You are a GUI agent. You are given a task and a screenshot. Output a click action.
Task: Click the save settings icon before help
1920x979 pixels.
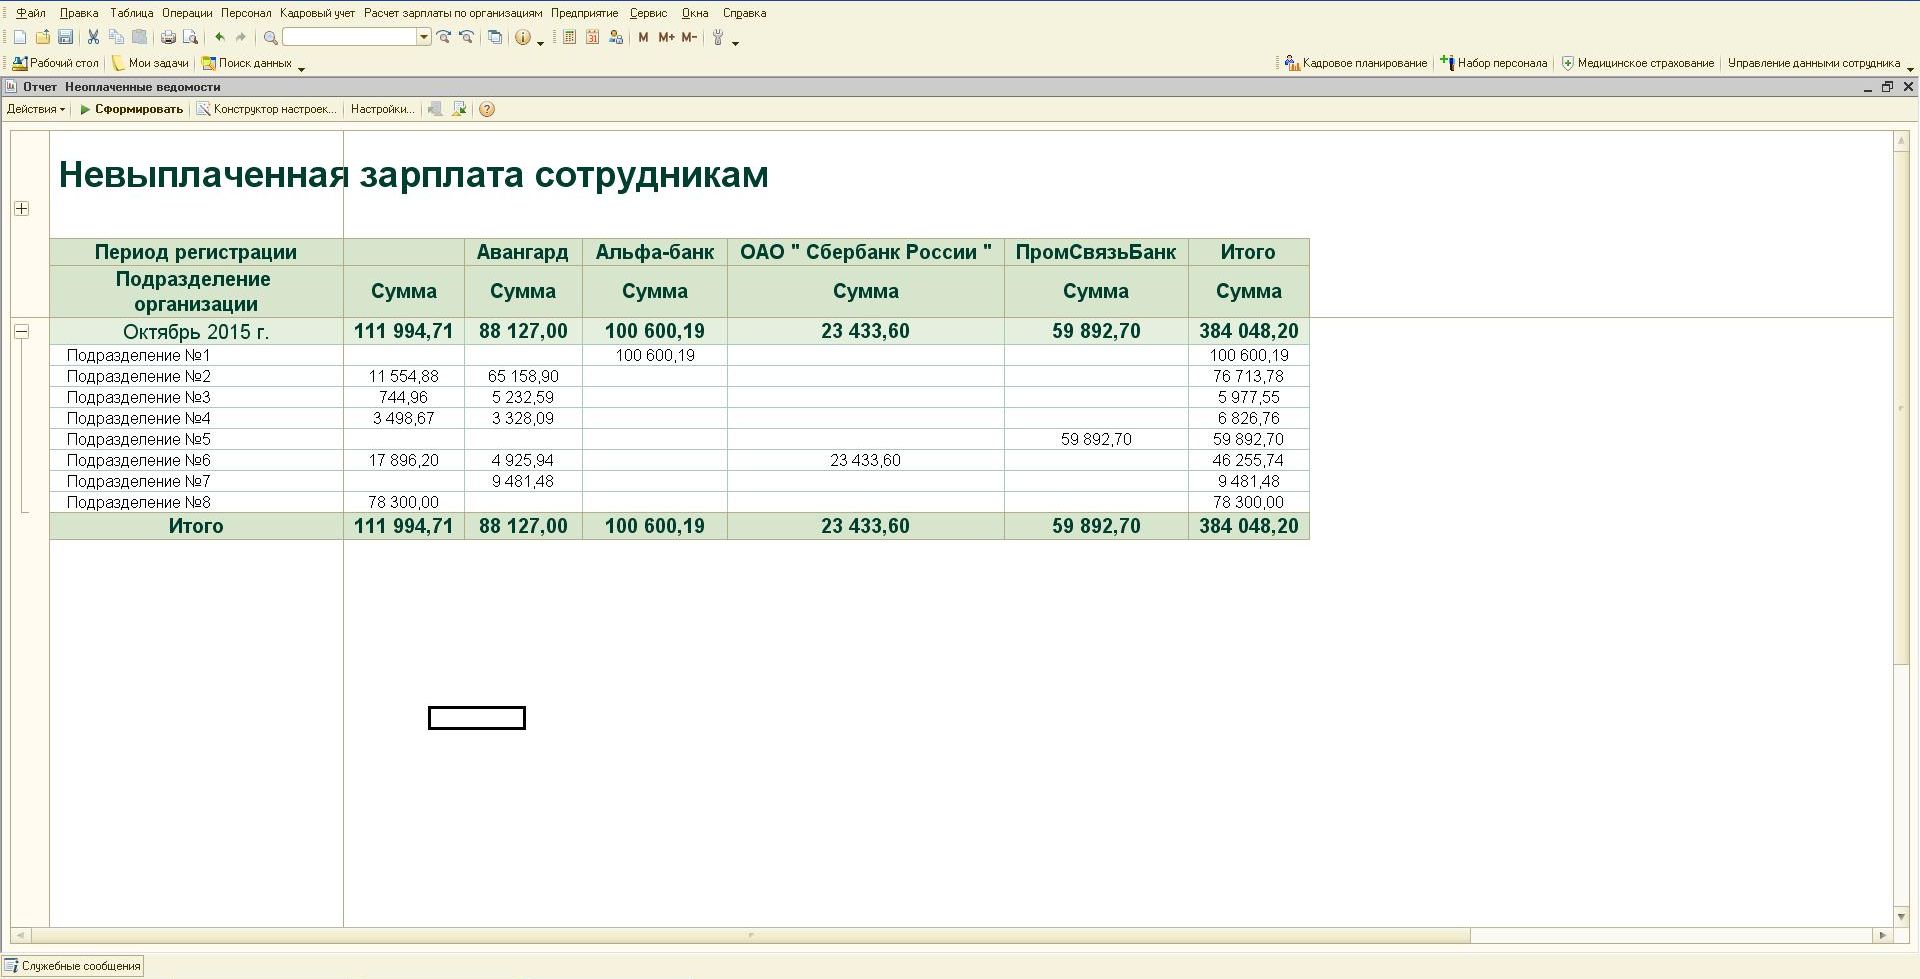pos(459,109)
